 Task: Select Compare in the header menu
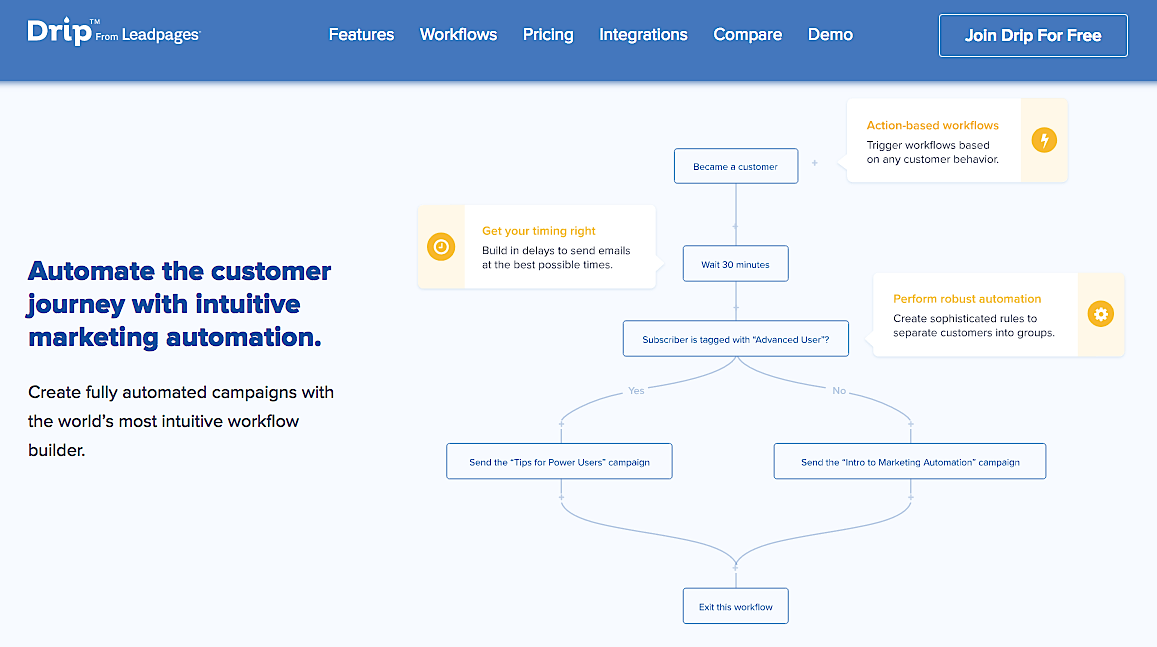pyautogui.click(x=747, y=35)
